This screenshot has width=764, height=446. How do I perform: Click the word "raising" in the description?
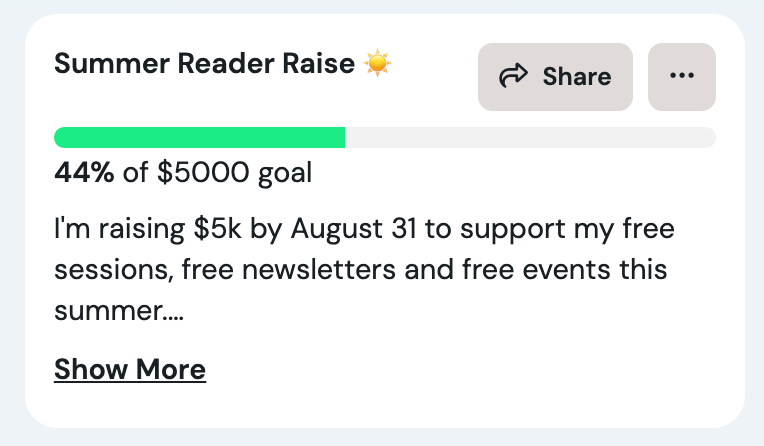[x=142, y=230]
